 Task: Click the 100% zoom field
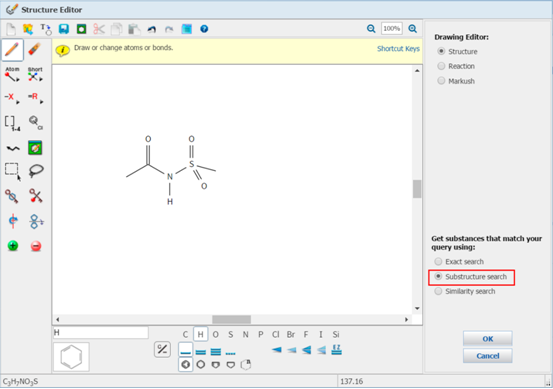tap(392, 29)
